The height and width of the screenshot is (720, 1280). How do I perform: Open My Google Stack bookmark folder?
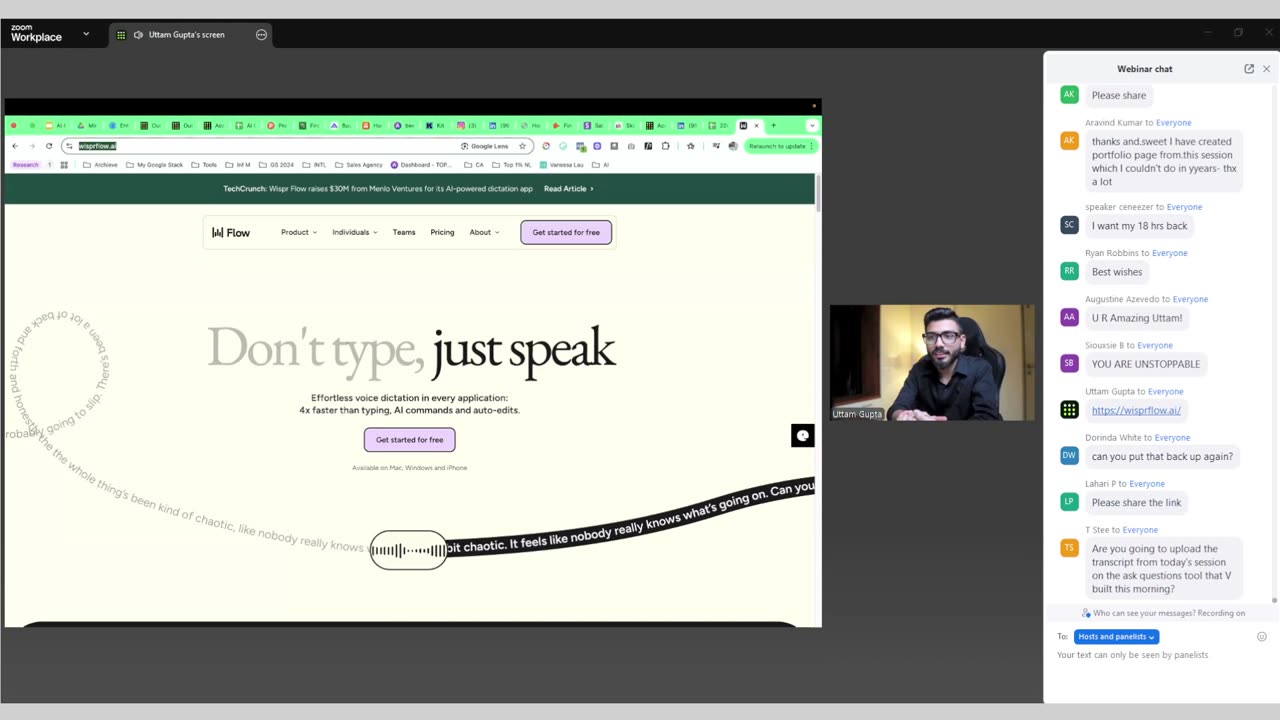point(154,165)
